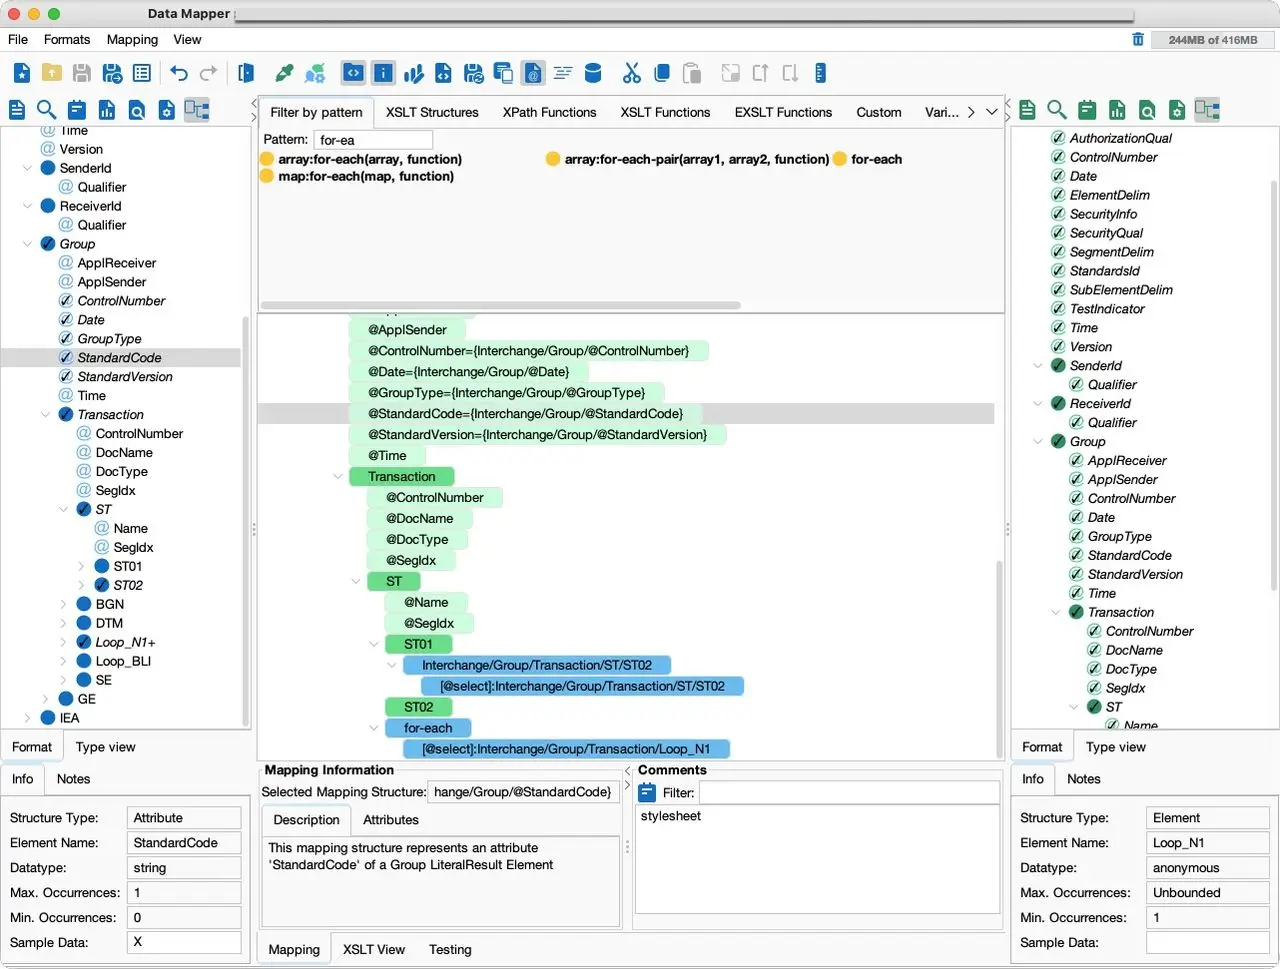Open the File menu
Viewport: 1280px width, 969px height.
click(18, 39)
